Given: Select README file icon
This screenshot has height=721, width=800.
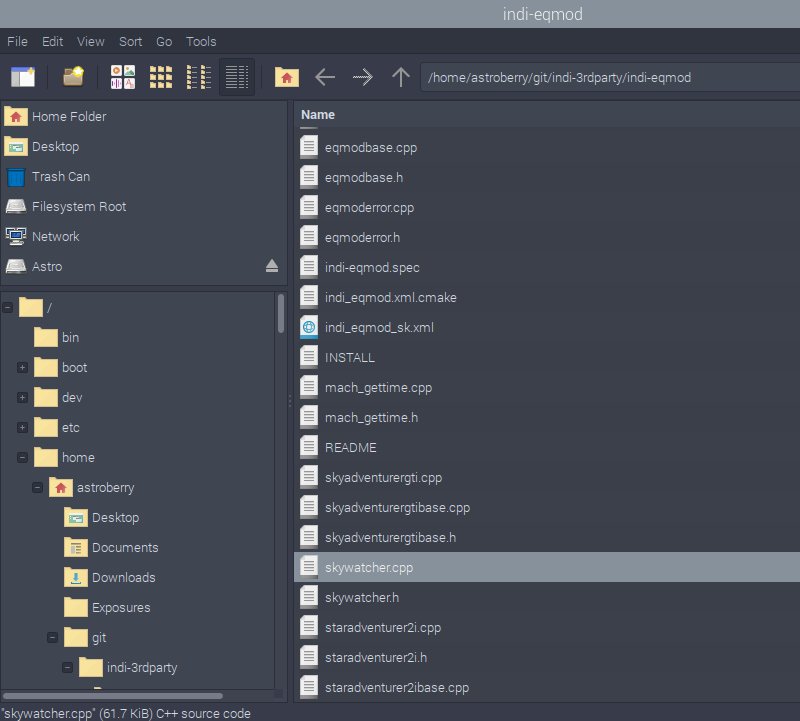Looking at the screenshot, I should [309, 447].
